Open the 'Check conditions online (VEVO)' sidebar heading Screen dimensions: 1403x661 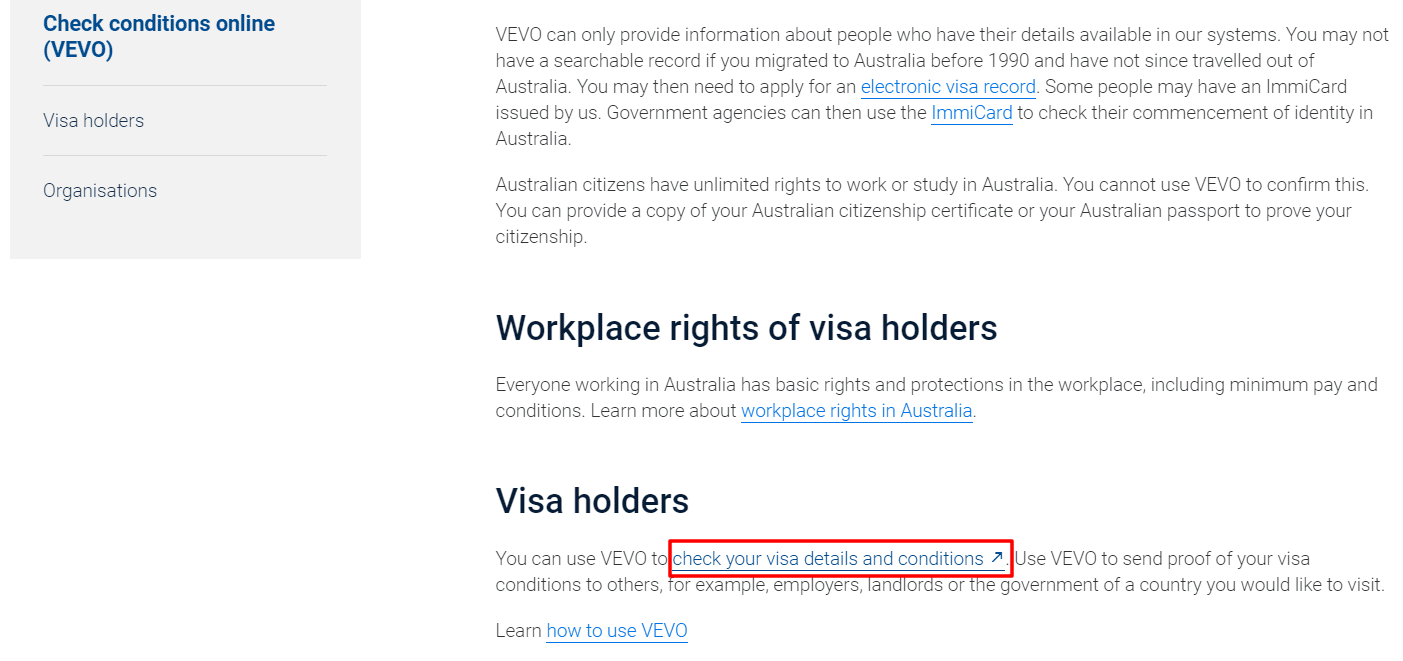159,36
